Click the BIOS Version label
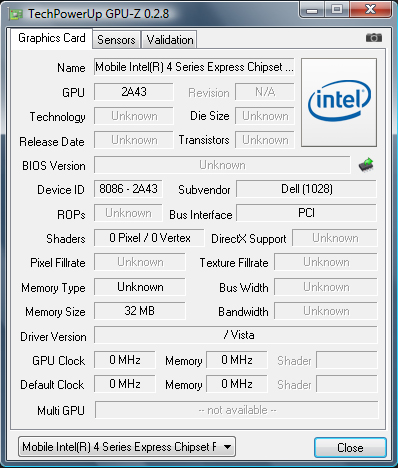The width and height of the screenshot is (398, 468). pyautogui.click(x=54, y=166)
